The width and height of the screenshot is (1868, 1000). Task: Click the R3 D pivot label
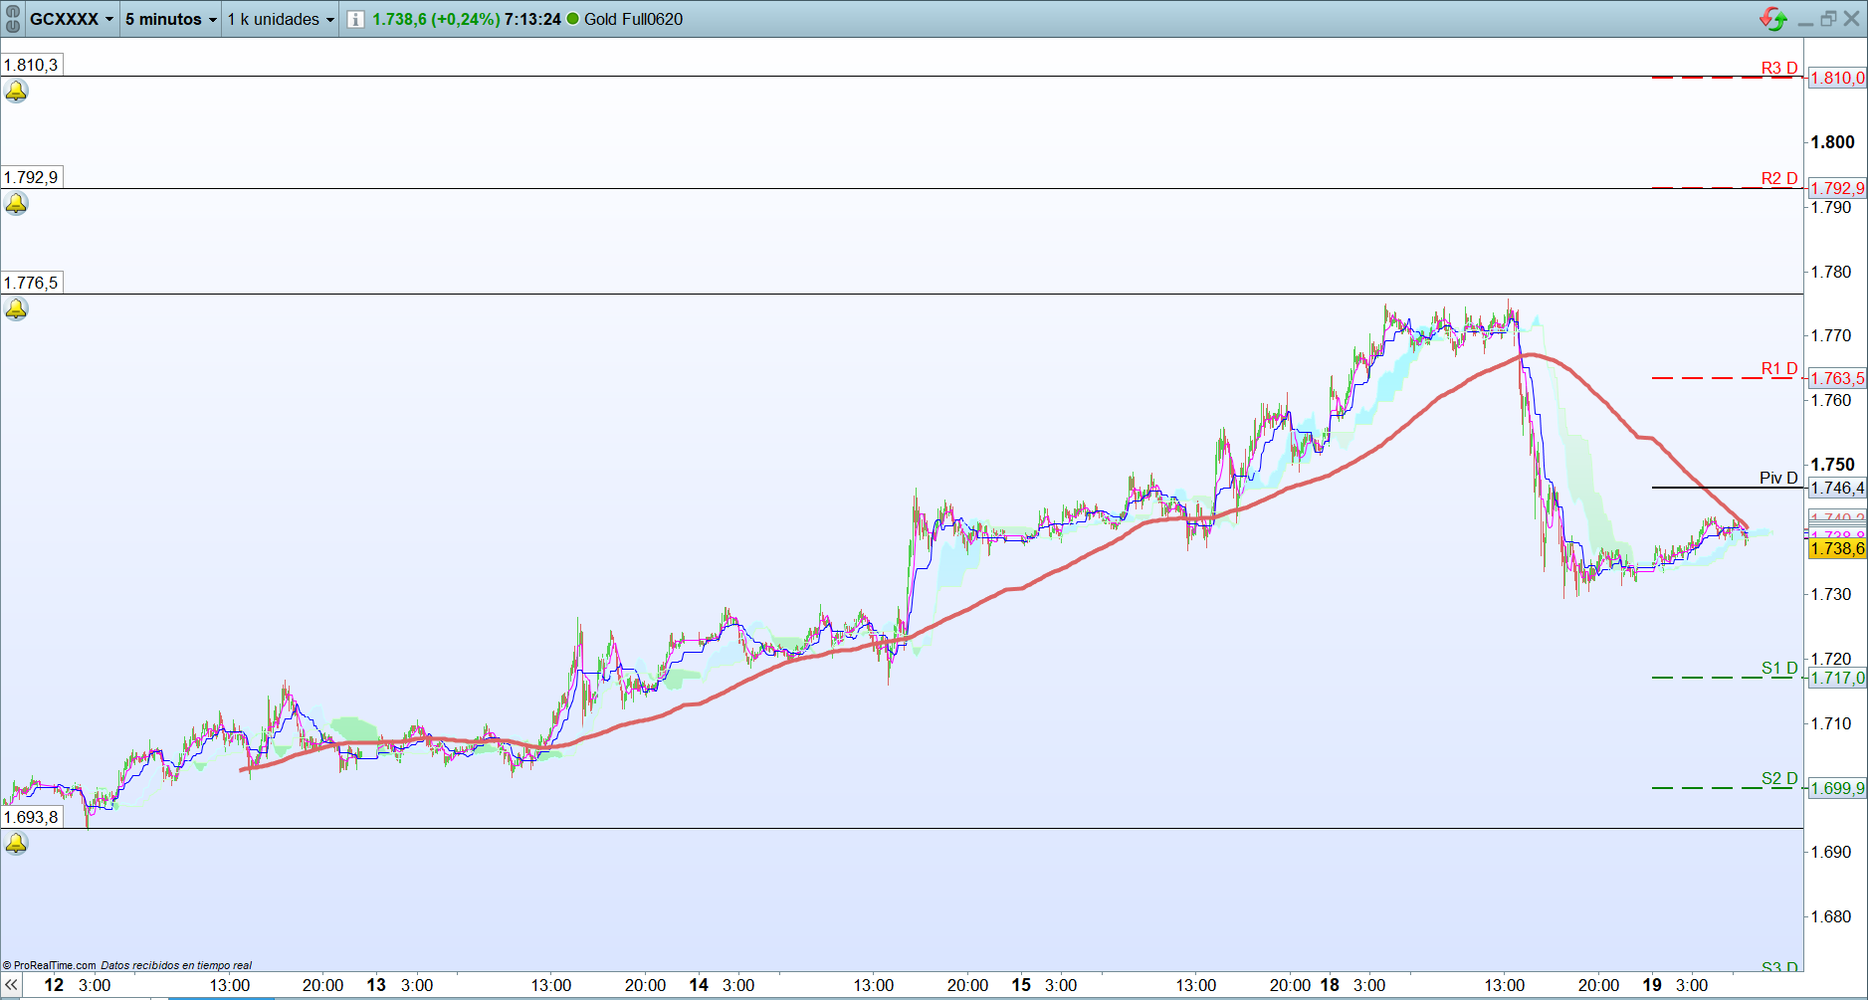click(x=1779, y=68)
